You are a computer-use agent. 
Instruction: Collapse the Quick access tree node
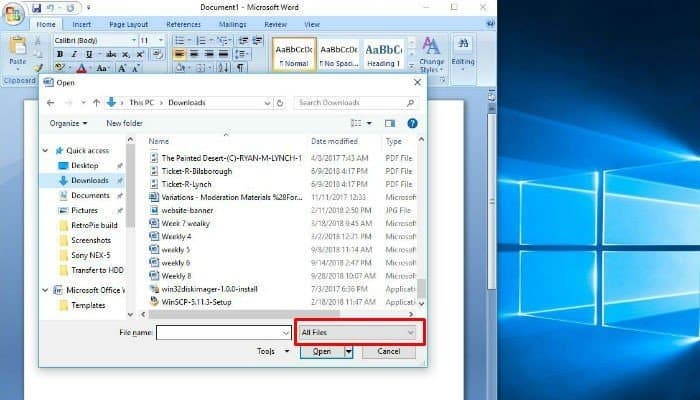[45, 150]
